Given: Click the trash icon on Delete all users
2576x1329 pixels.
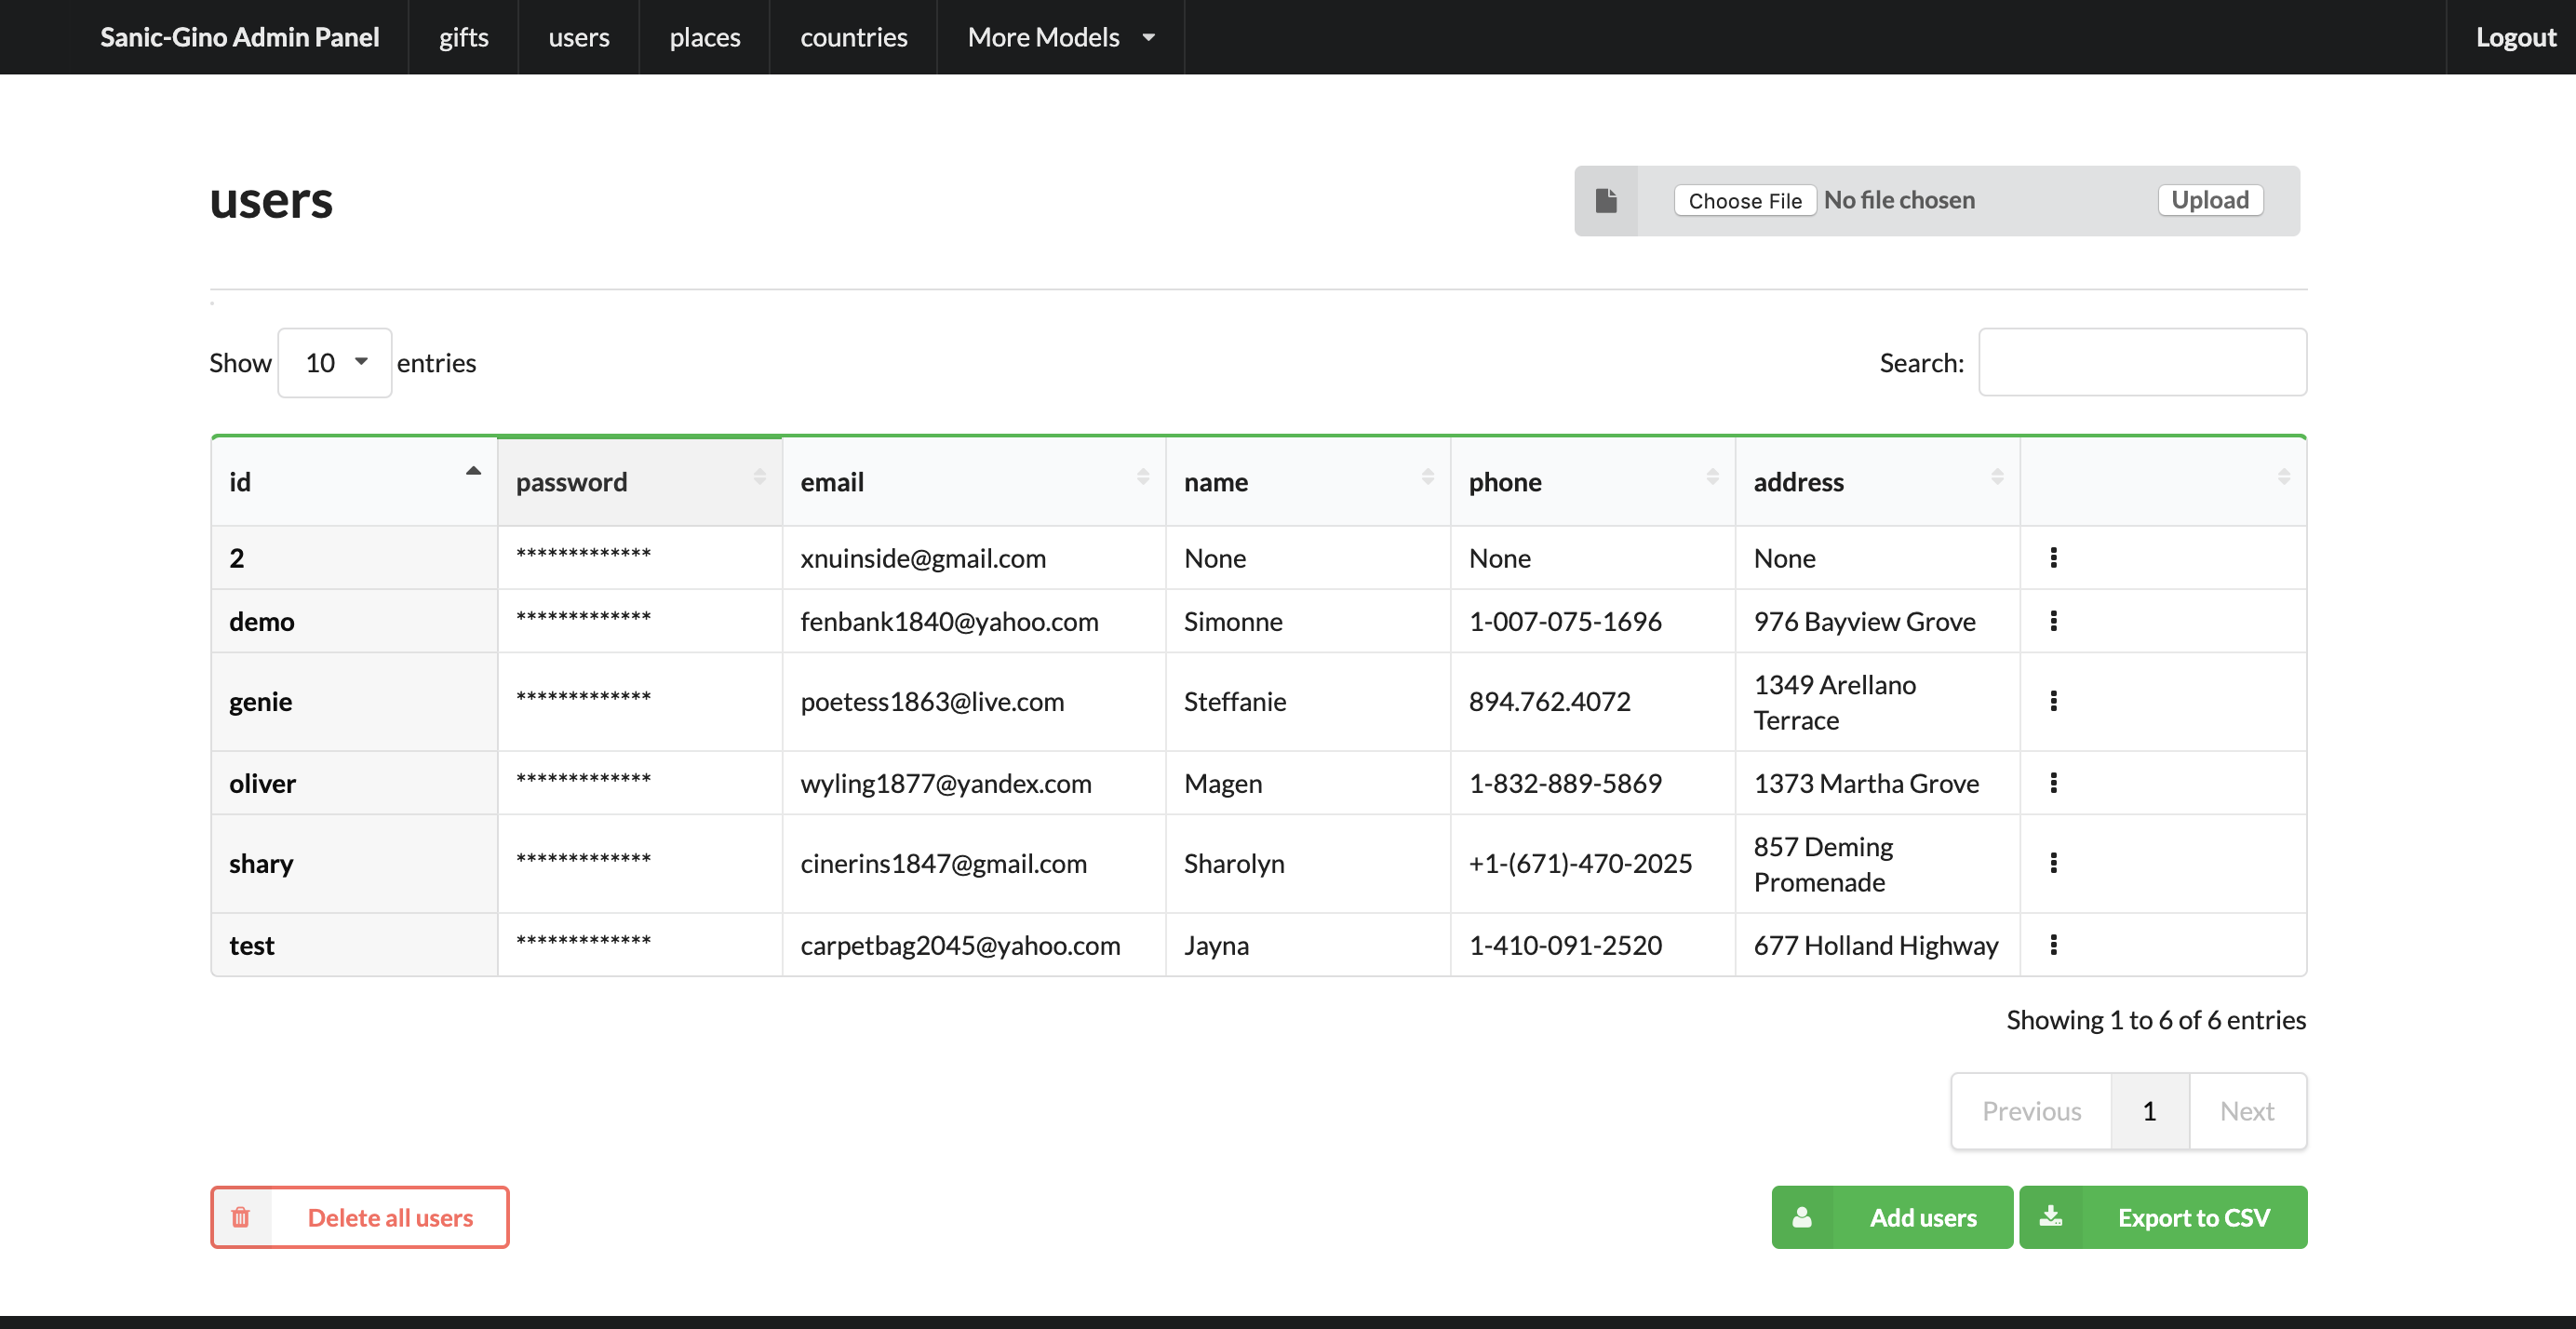Looking at the screenshot, I should (x=241, y=1217).
